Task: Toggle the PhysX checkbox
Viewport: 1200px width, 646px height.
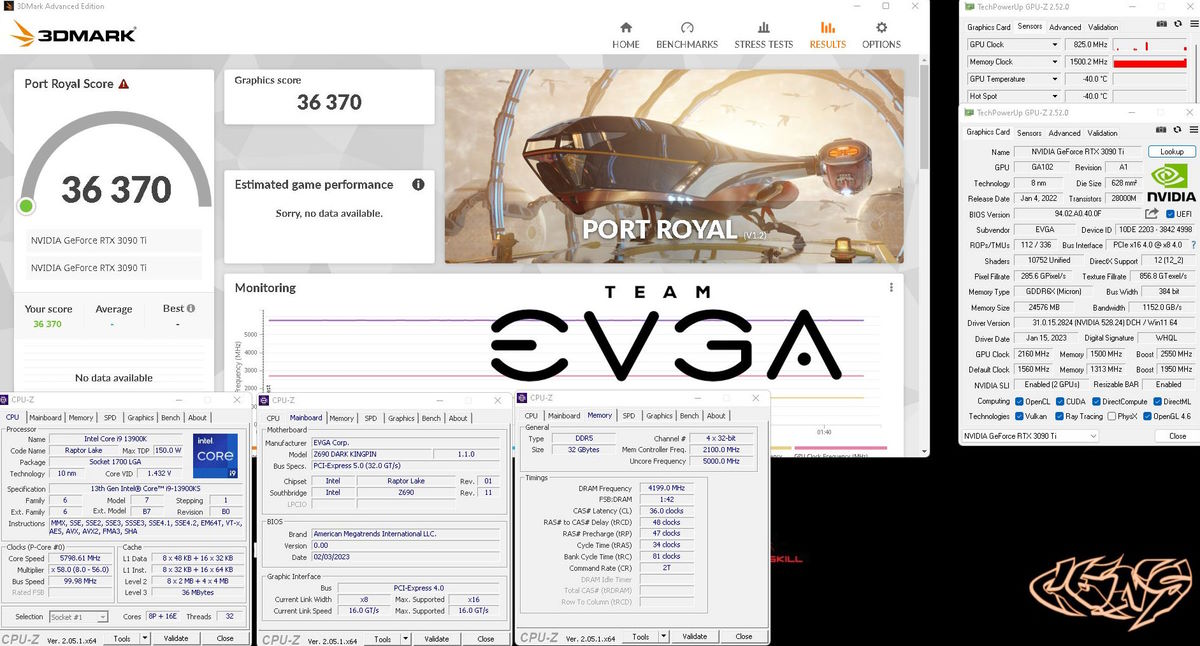Action: pos(1111,416)
